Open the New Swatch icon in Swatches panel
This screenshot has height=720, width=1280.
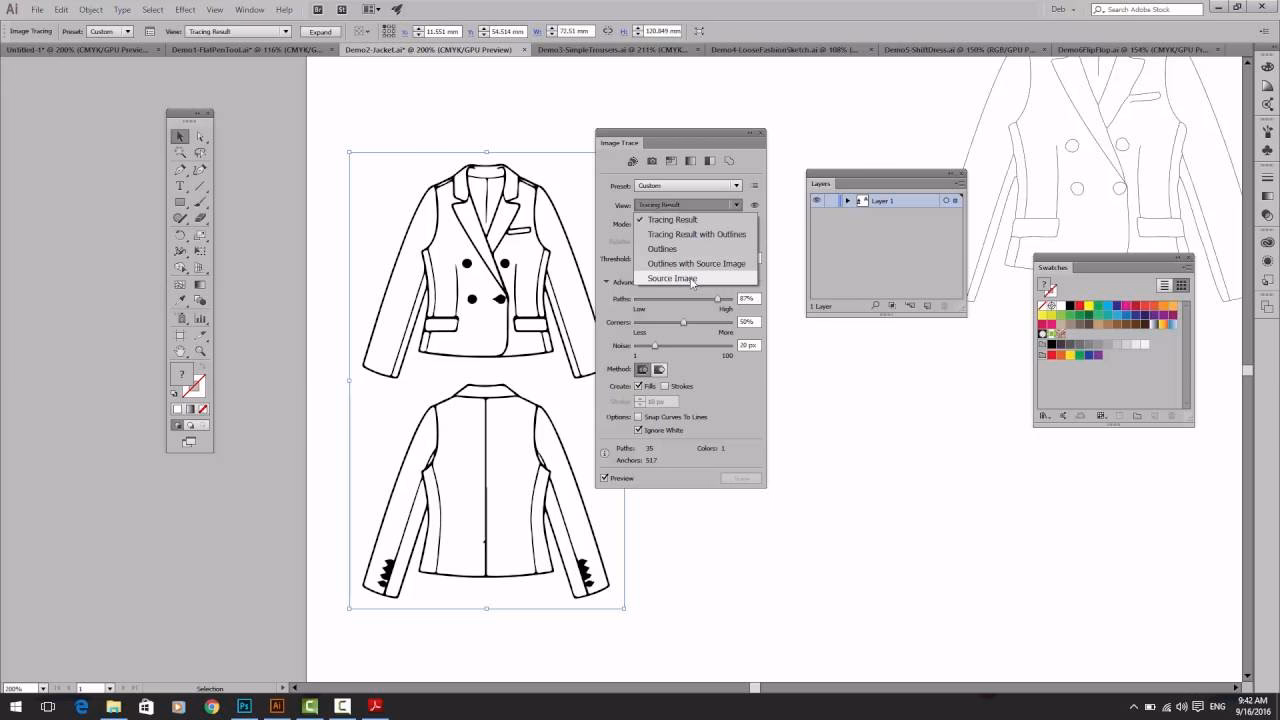pyautogui.click(x=1155, y=416)
